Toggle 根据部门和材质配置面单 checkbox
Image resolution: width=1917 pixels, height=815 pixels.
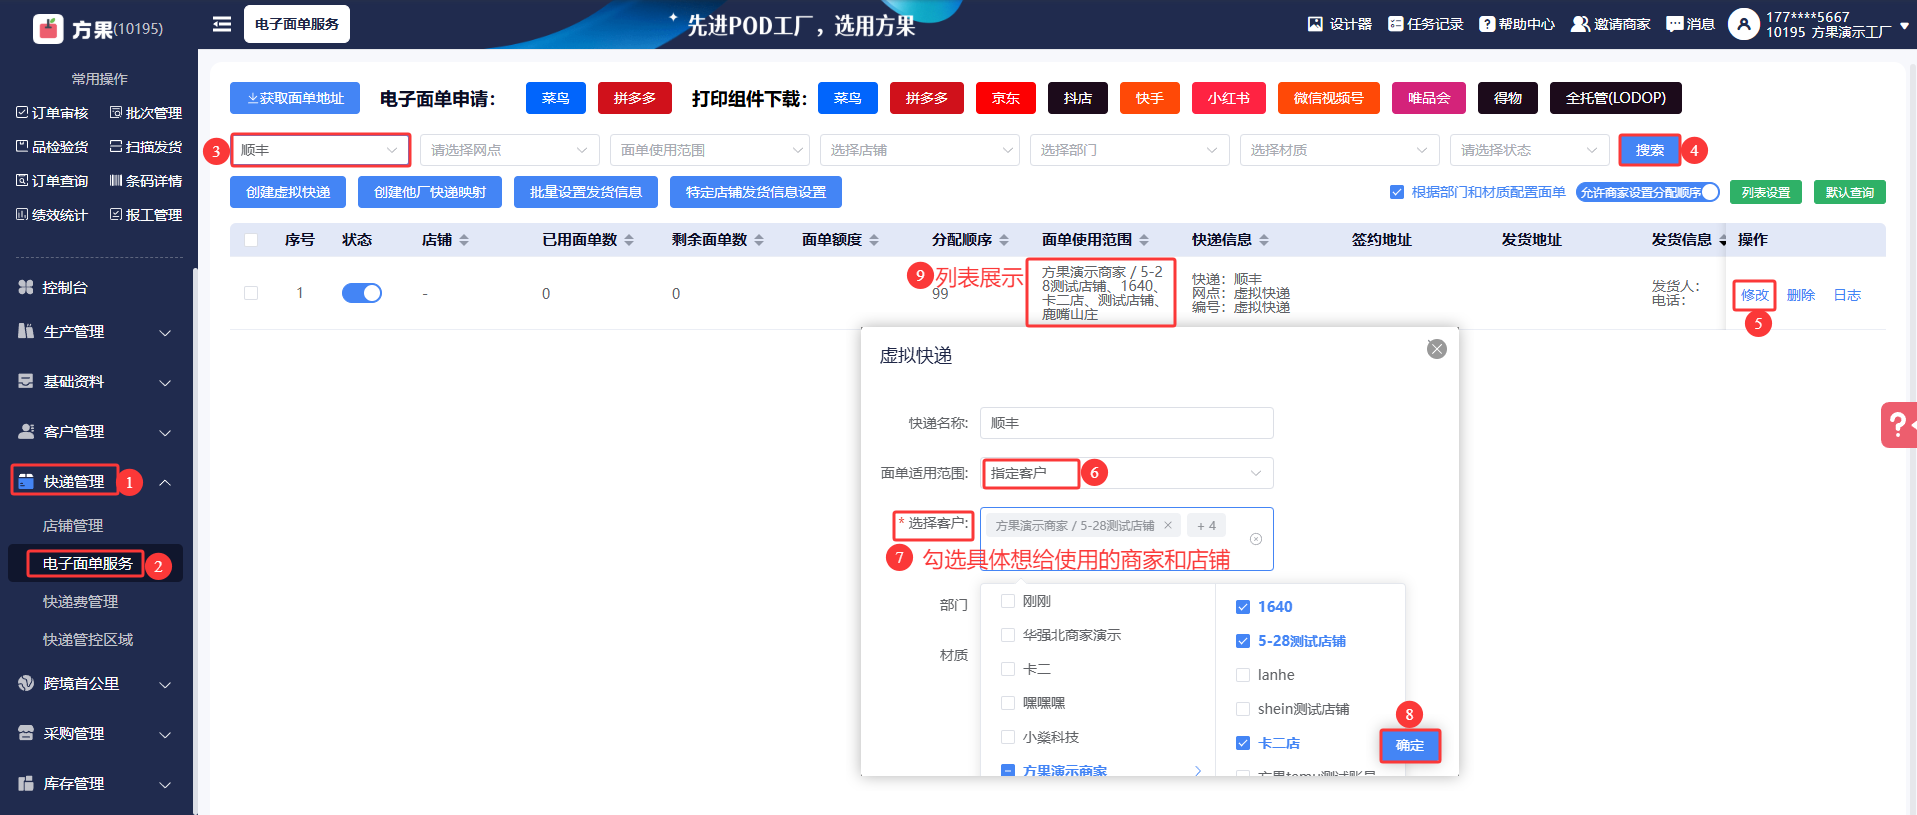[1397, 192]
